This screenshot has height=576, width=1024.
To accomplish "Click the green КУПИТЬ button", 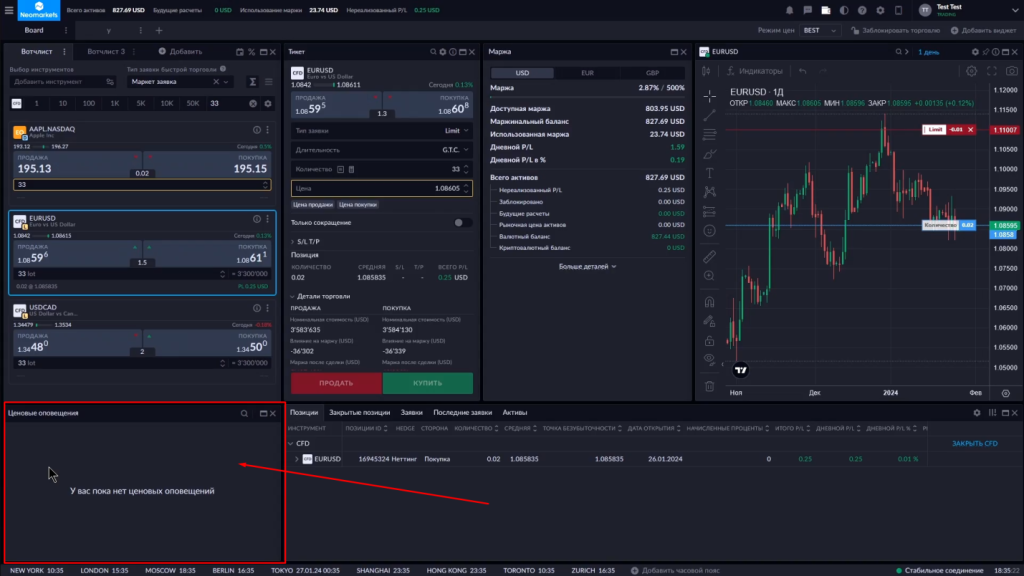I will click(428, 383).
